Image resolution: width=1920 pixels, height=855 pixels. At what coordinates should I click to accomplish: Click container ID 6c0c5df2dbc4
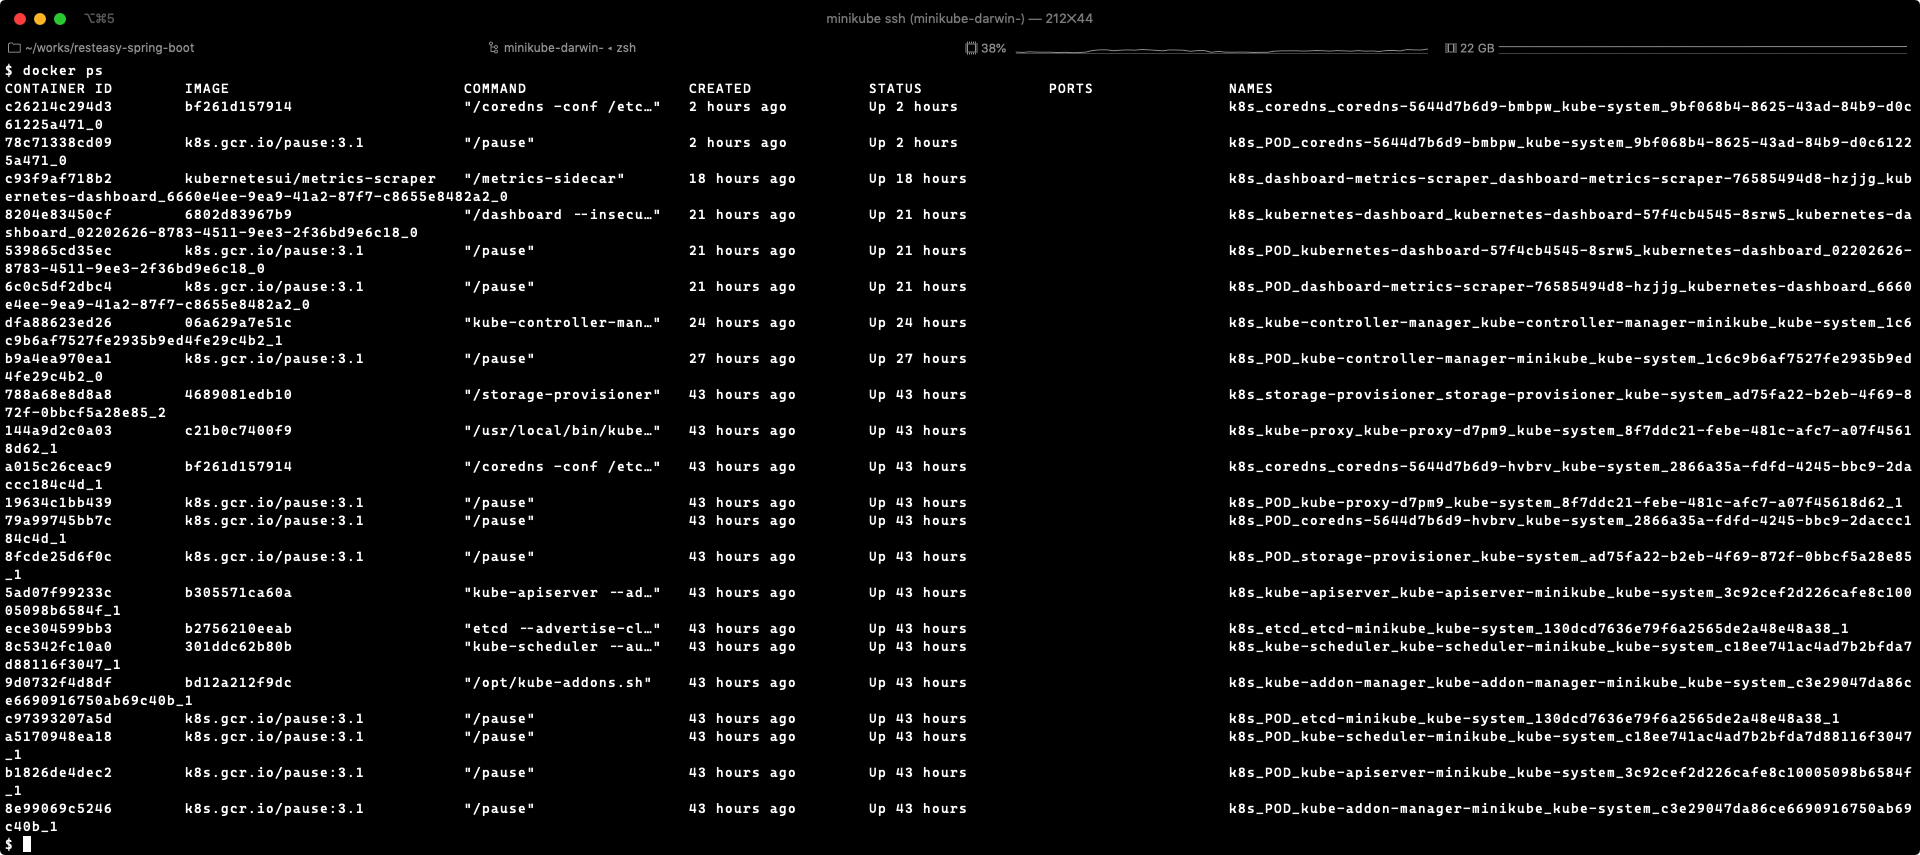click(59, 287)
